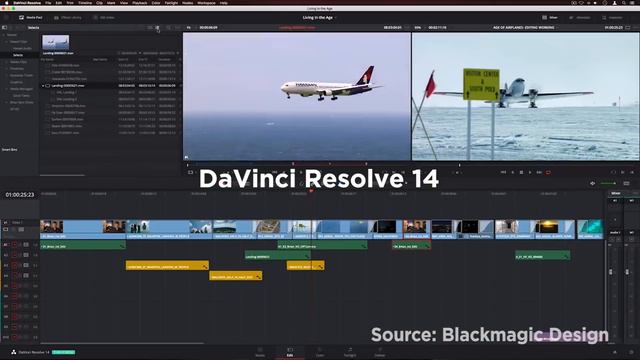The image size is (640, 360).
Task: Select the Selects bin
Action: point(18,55)
